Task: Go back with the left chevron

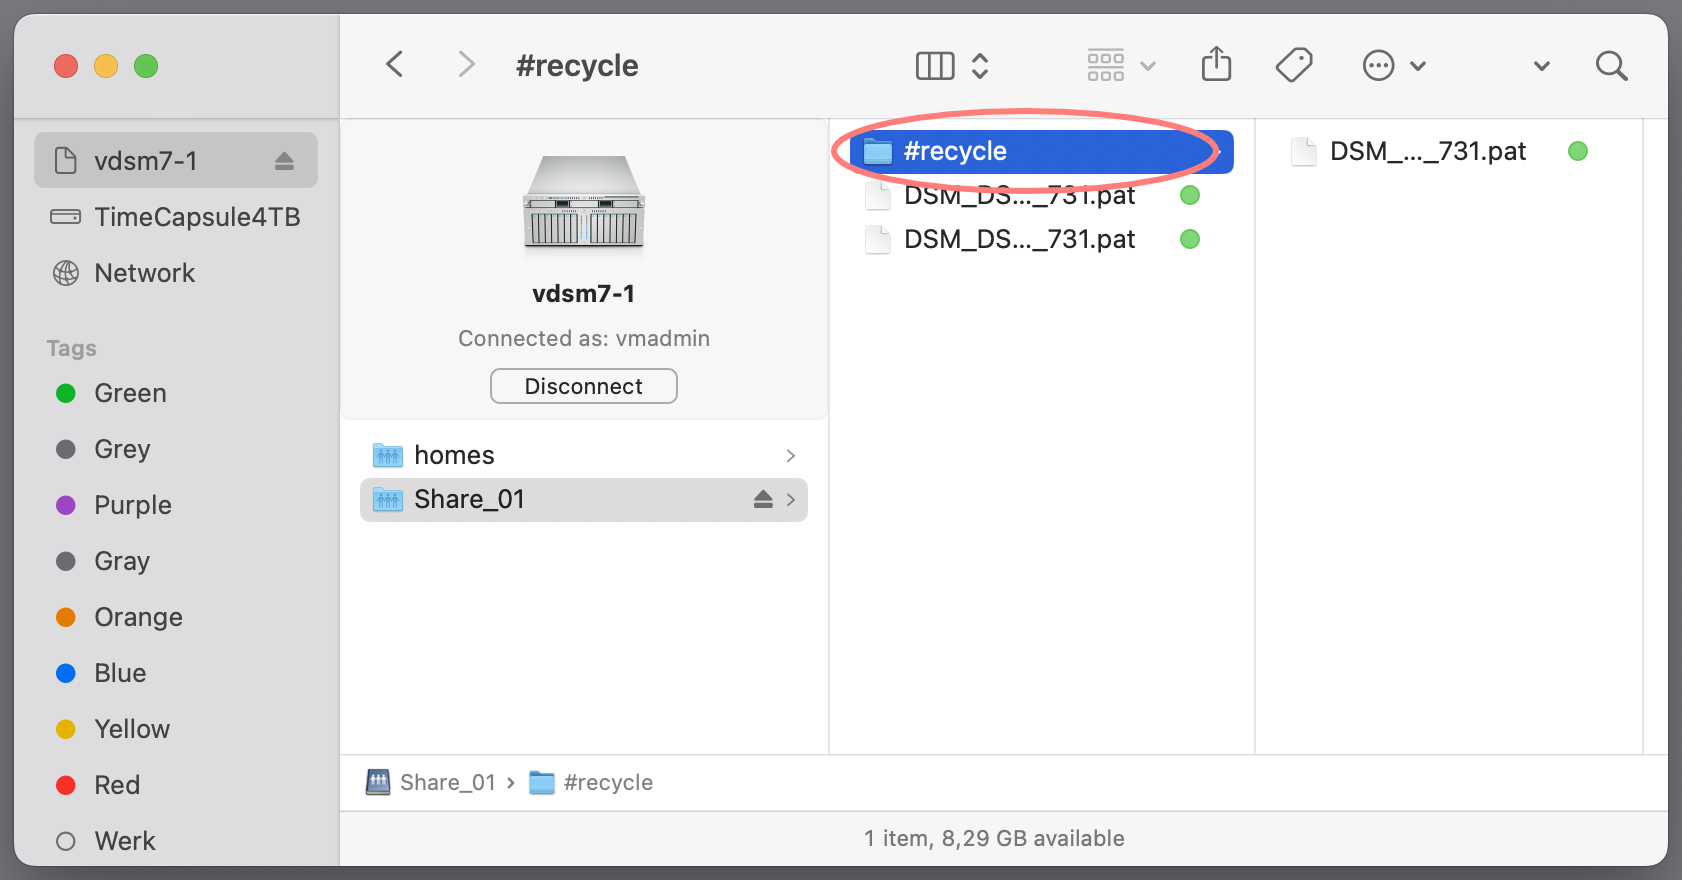Action: point(395,65)
